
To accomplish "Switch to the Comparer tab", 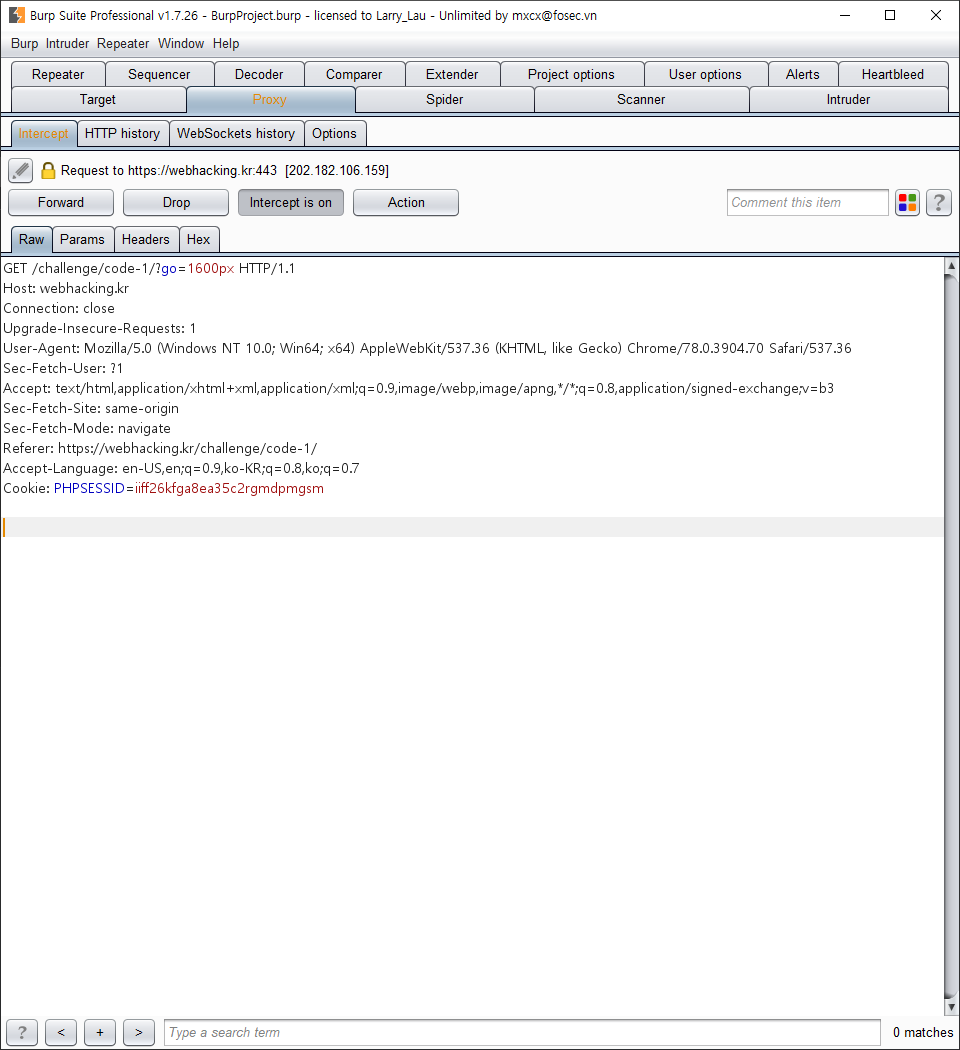I will [x=354, y=74].
